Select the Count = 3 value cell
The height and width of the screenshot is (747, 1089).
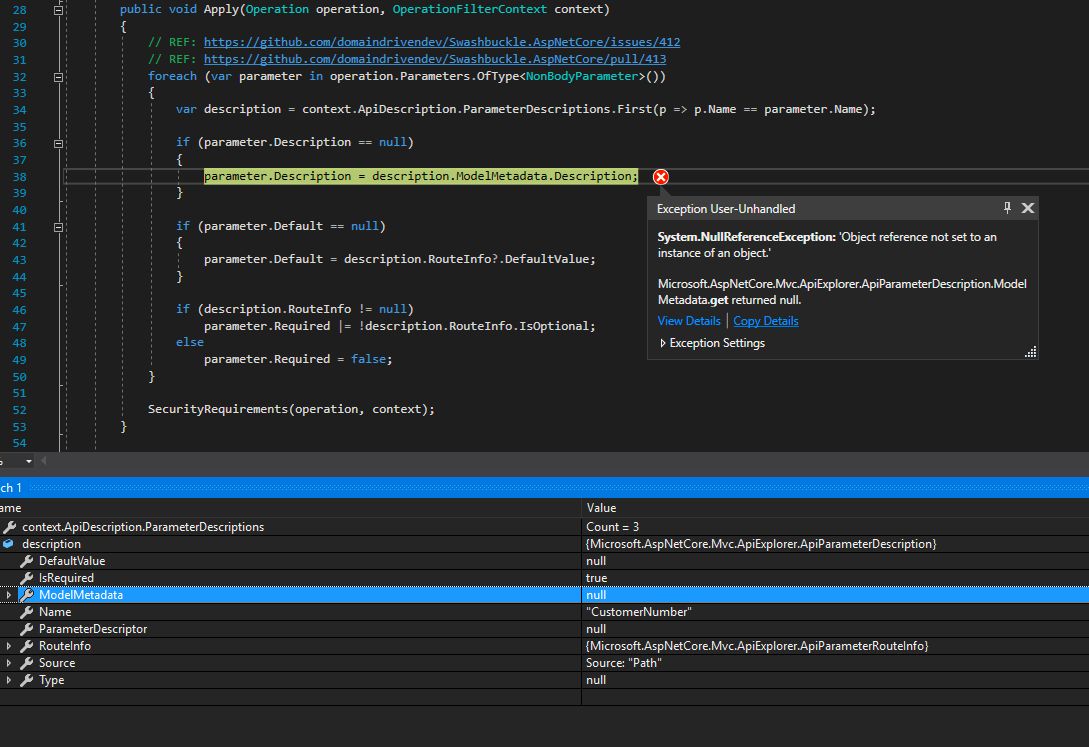[x=835, y=527]
